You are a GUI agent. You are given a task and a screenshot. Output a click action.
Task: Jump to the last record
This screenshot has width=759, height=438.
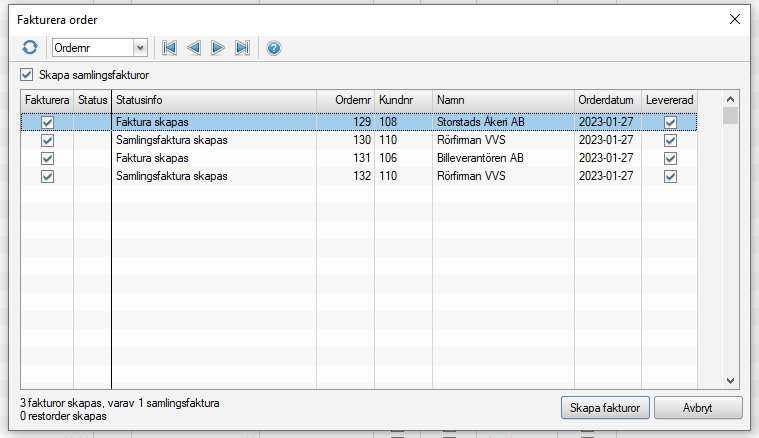click(242, 47)
